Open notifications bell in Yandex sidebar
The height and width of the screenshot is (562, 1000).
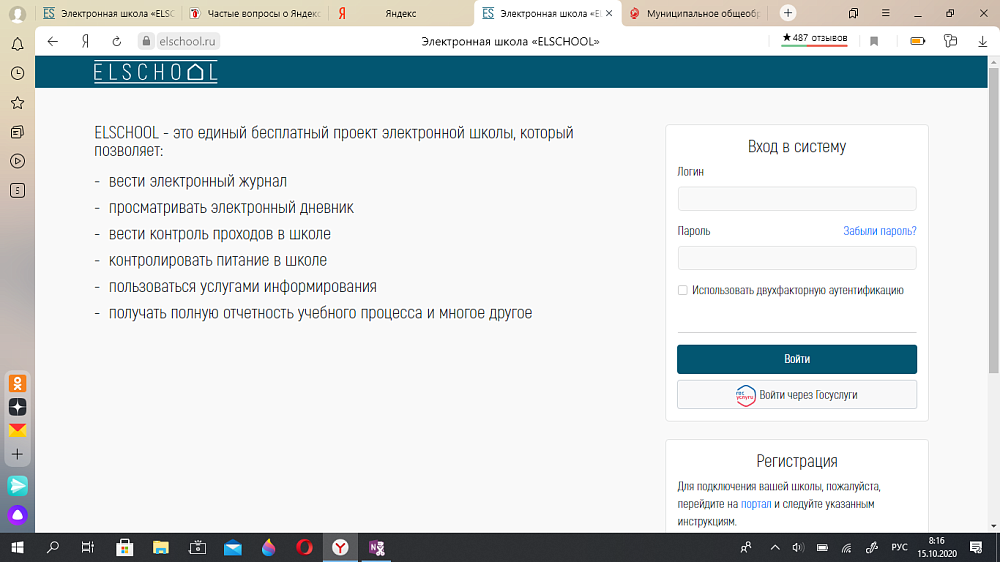coord(17,44)
